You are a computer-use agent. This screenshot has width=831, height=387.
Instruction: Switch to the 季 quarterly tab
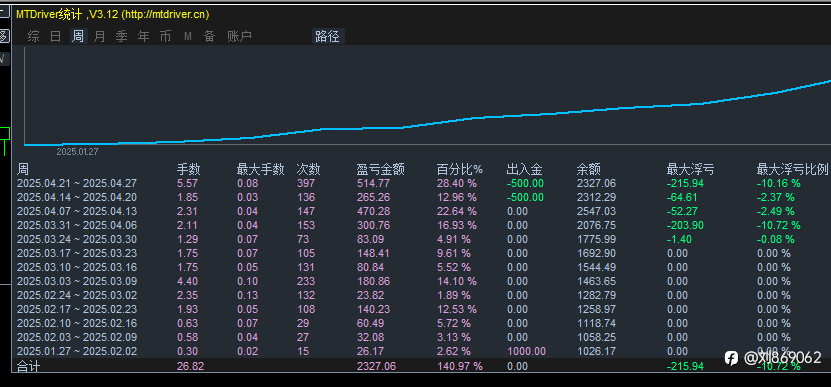pyautogui.click(x=122, y=37)
